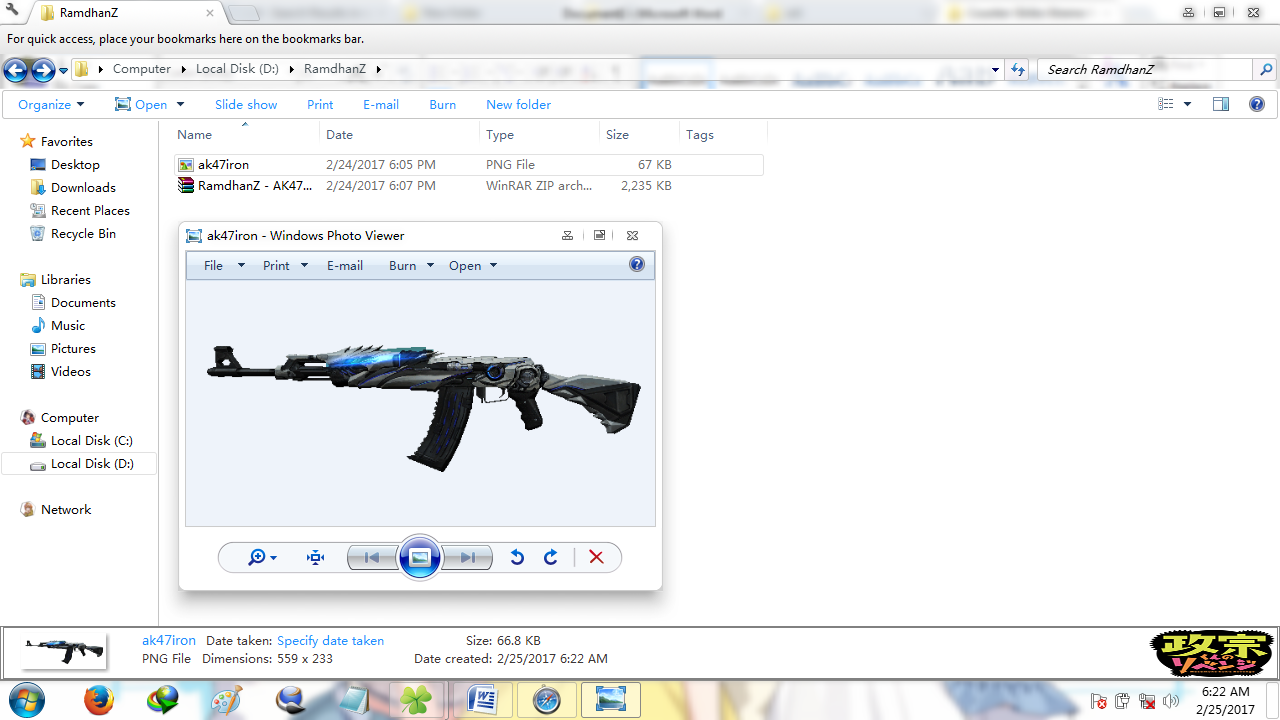
Task: Open Explorer help button
Action: click(x=1257, y=104)
